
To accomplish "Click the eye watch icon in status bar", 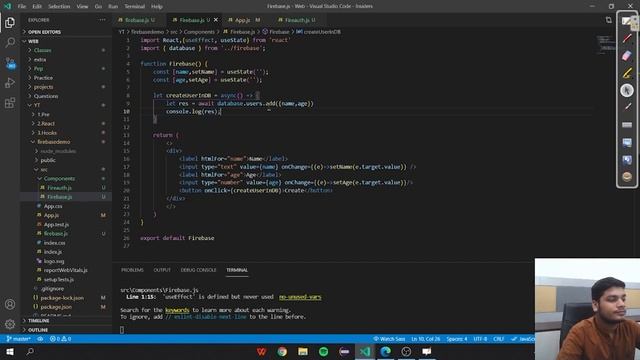I will [40, 339].
